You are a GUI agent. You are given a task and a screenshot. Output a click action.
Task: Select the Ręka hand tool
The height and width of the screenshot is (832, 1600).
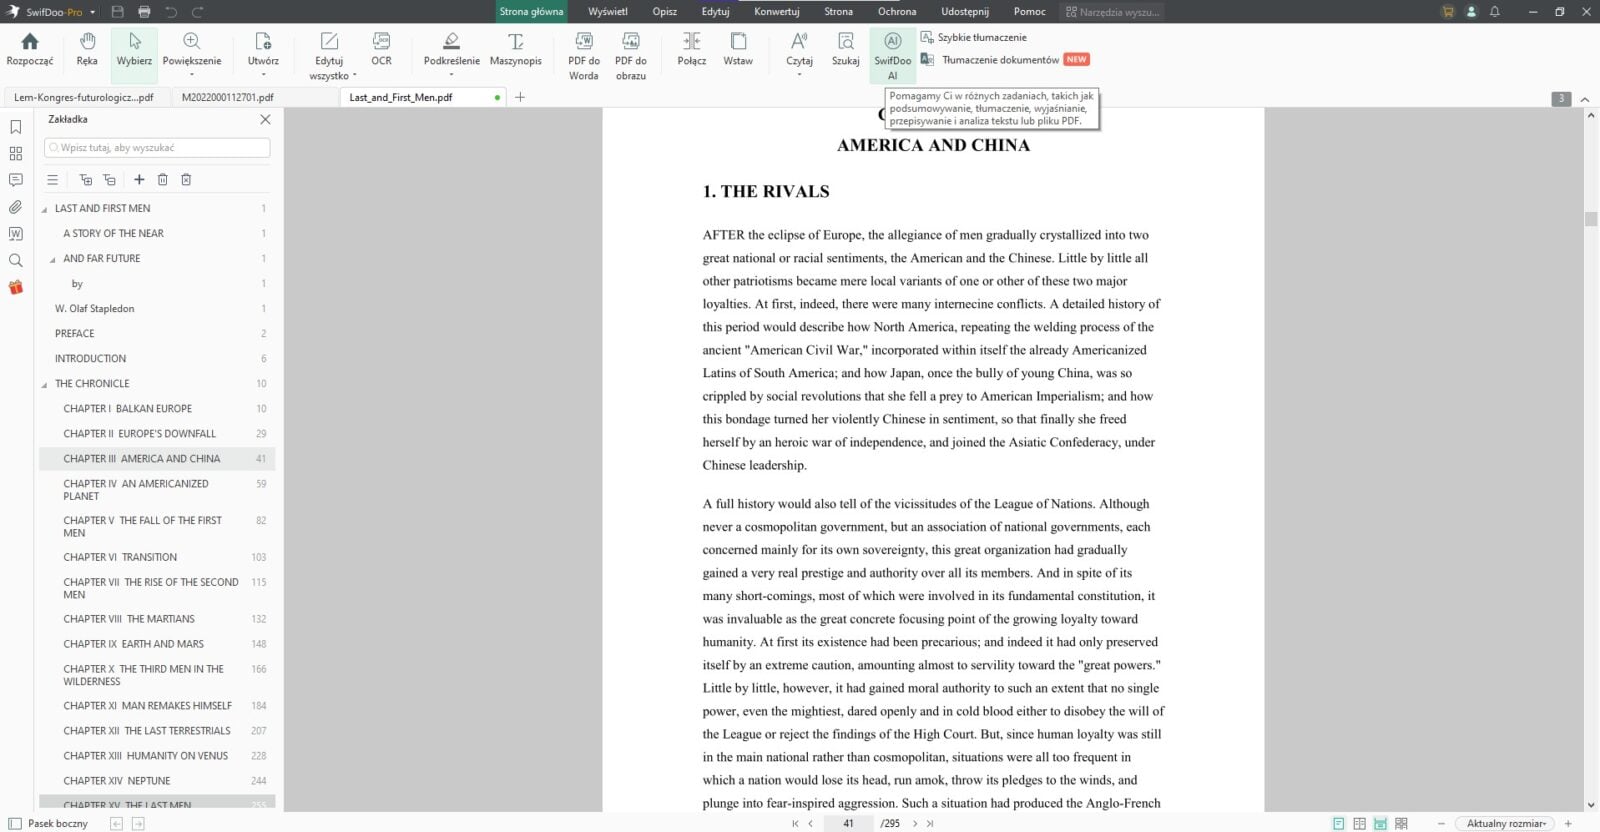87,50
